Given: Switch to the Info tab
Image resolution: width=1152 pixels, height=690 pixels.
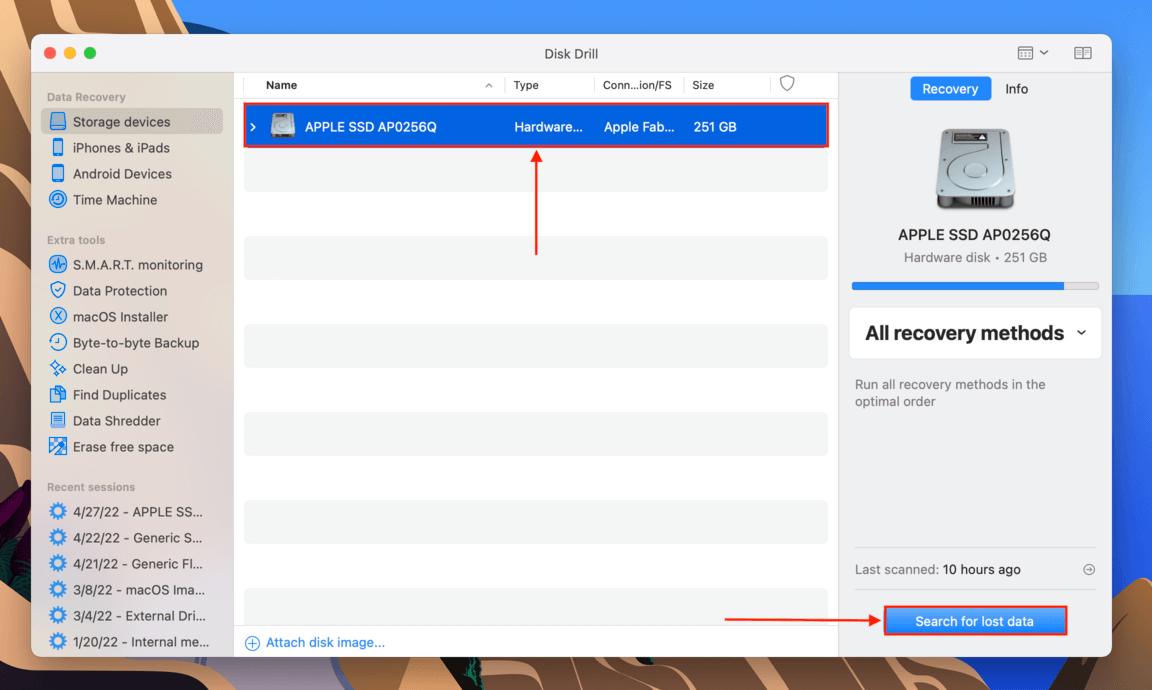Looking at the screenshot, I should (1016, 89).
